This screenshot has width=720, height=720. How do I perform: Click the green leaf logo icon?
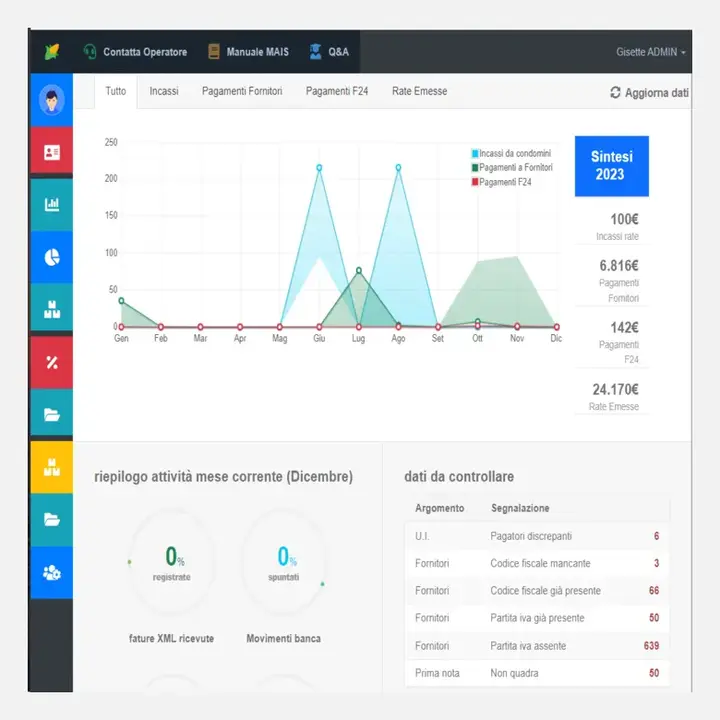pos(52,52)
